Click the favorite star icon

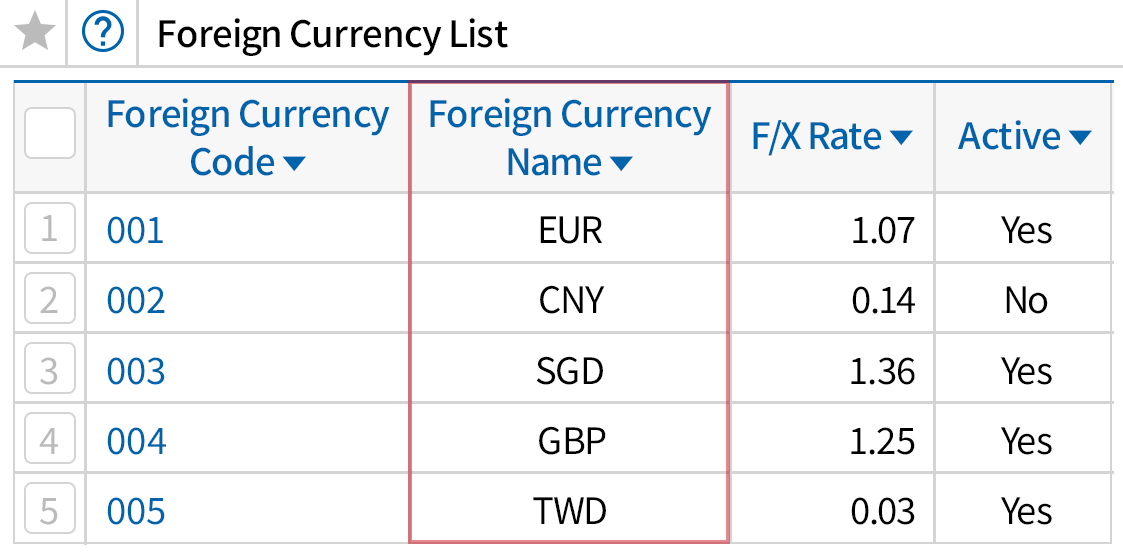[36, 34]
